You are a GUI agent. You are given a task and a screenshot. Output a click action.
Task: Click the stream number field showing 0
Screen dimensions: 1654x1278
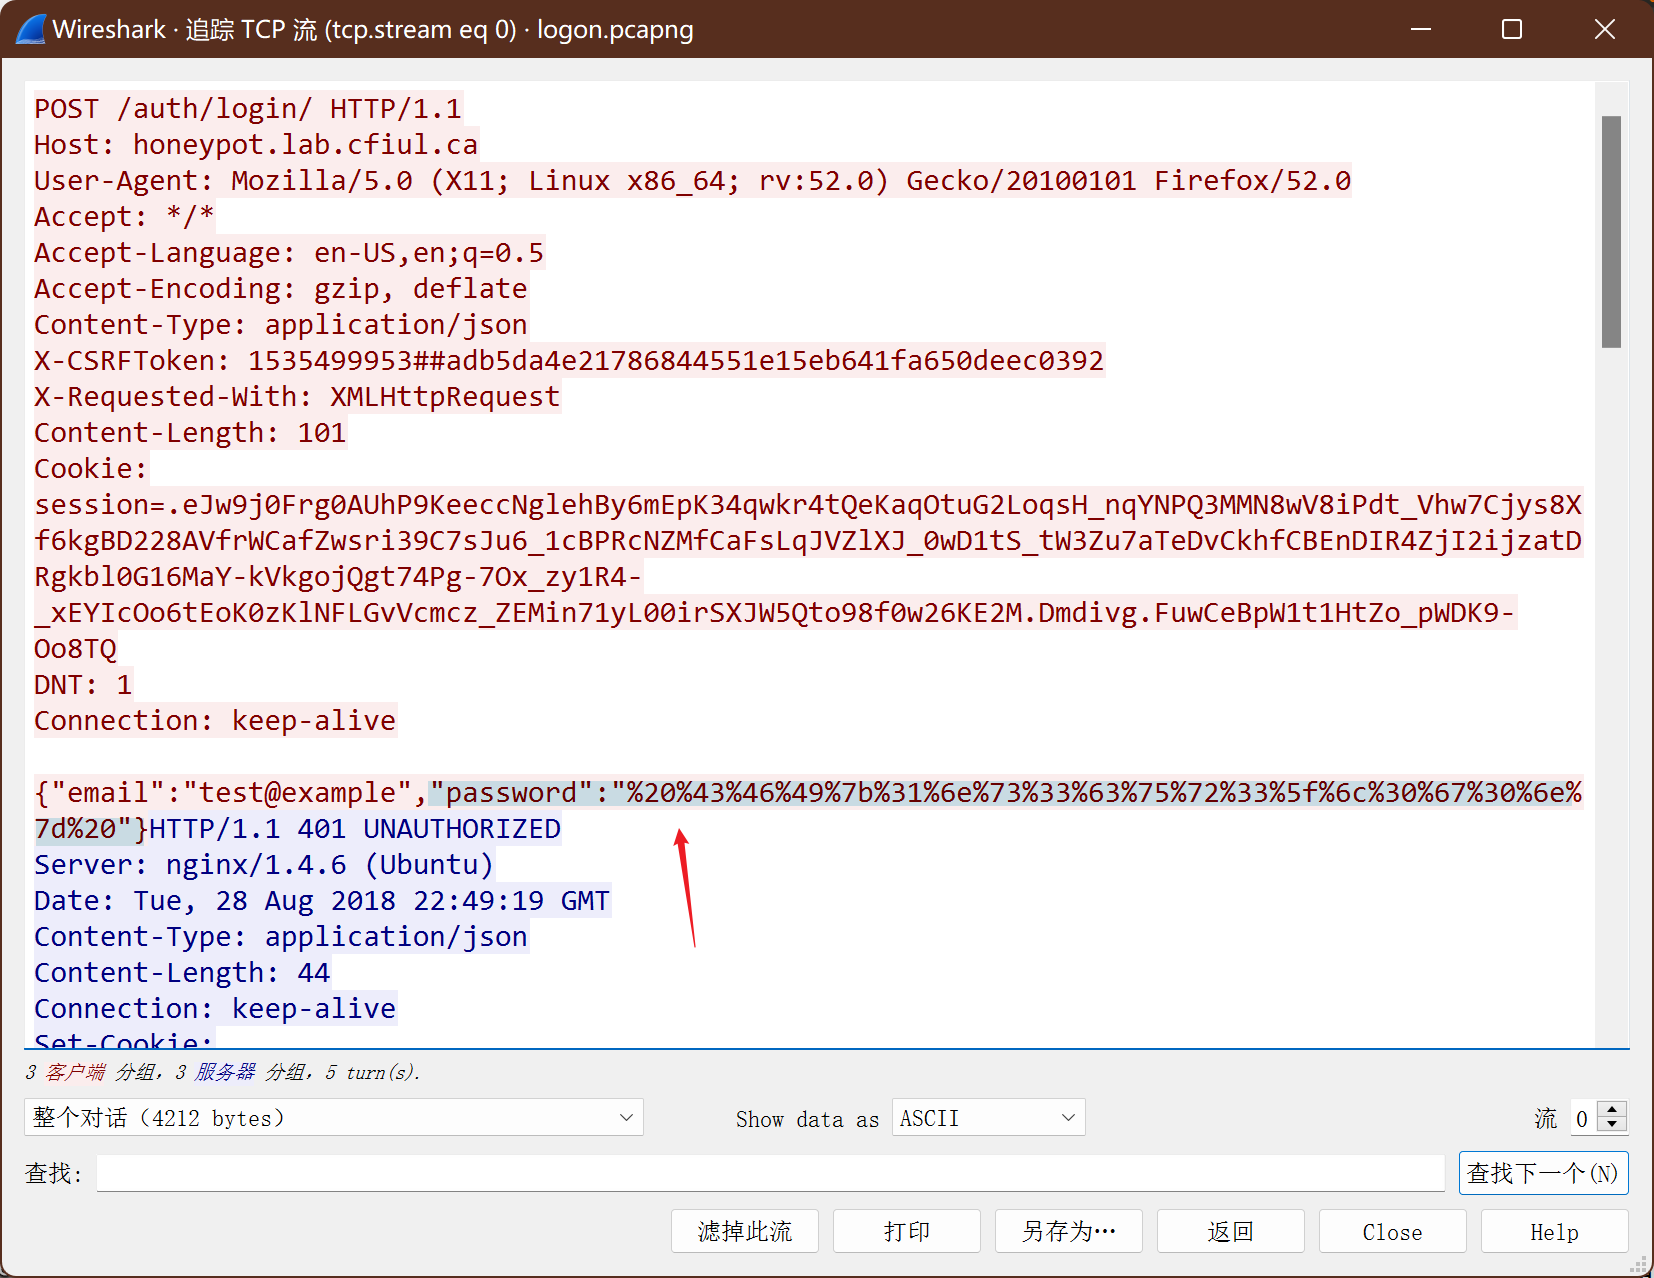click(x=1584, y=1118)
